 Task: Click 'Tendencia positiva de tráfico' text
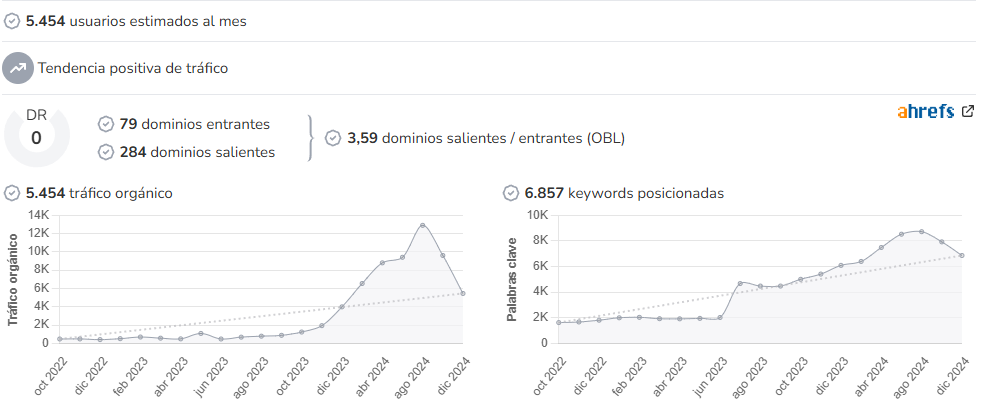pos(133,68)
